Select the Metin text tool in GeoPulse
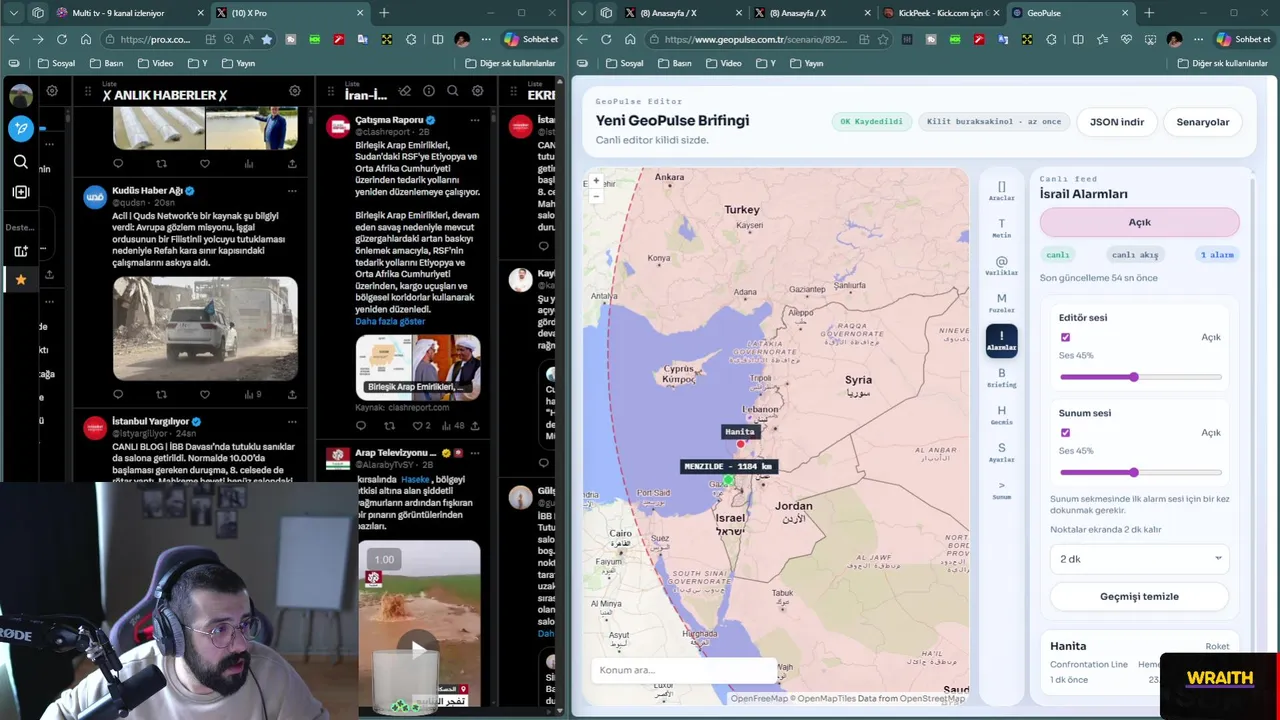1280x720 pixels. point(1001,229)
